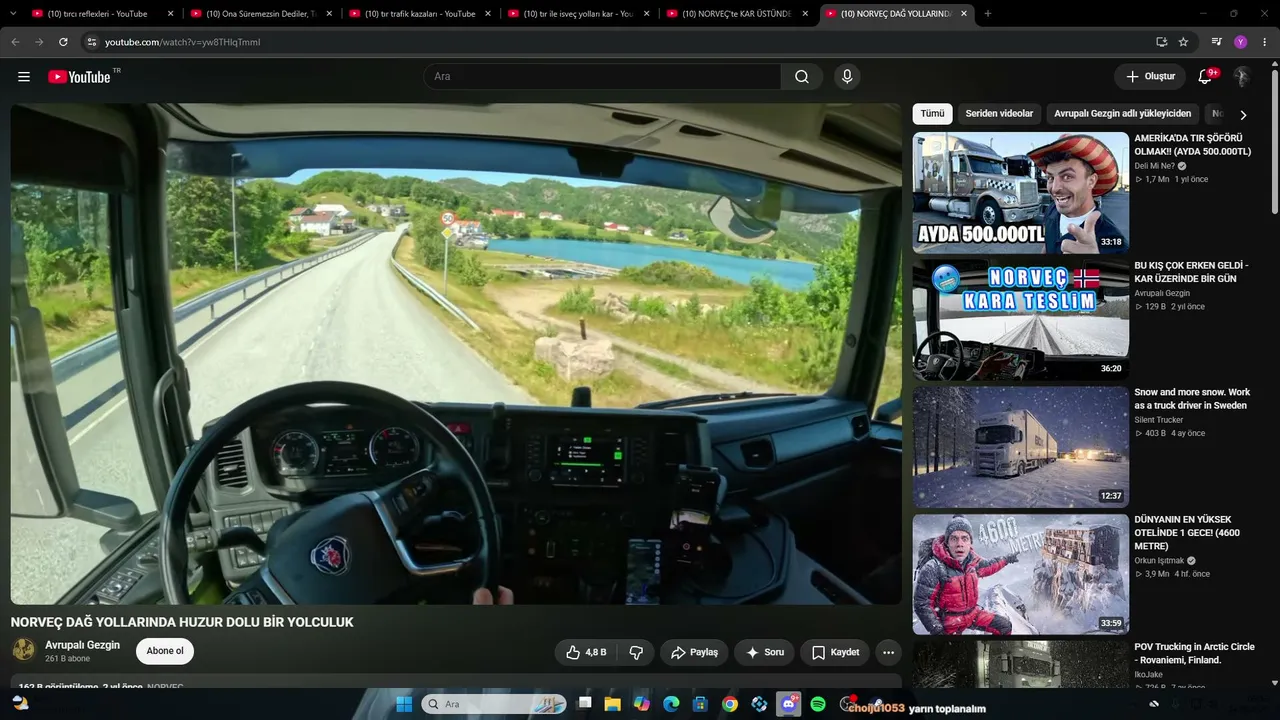The image size is (1280, 720).
Task: Click the main video player
Action: [456, 354]
